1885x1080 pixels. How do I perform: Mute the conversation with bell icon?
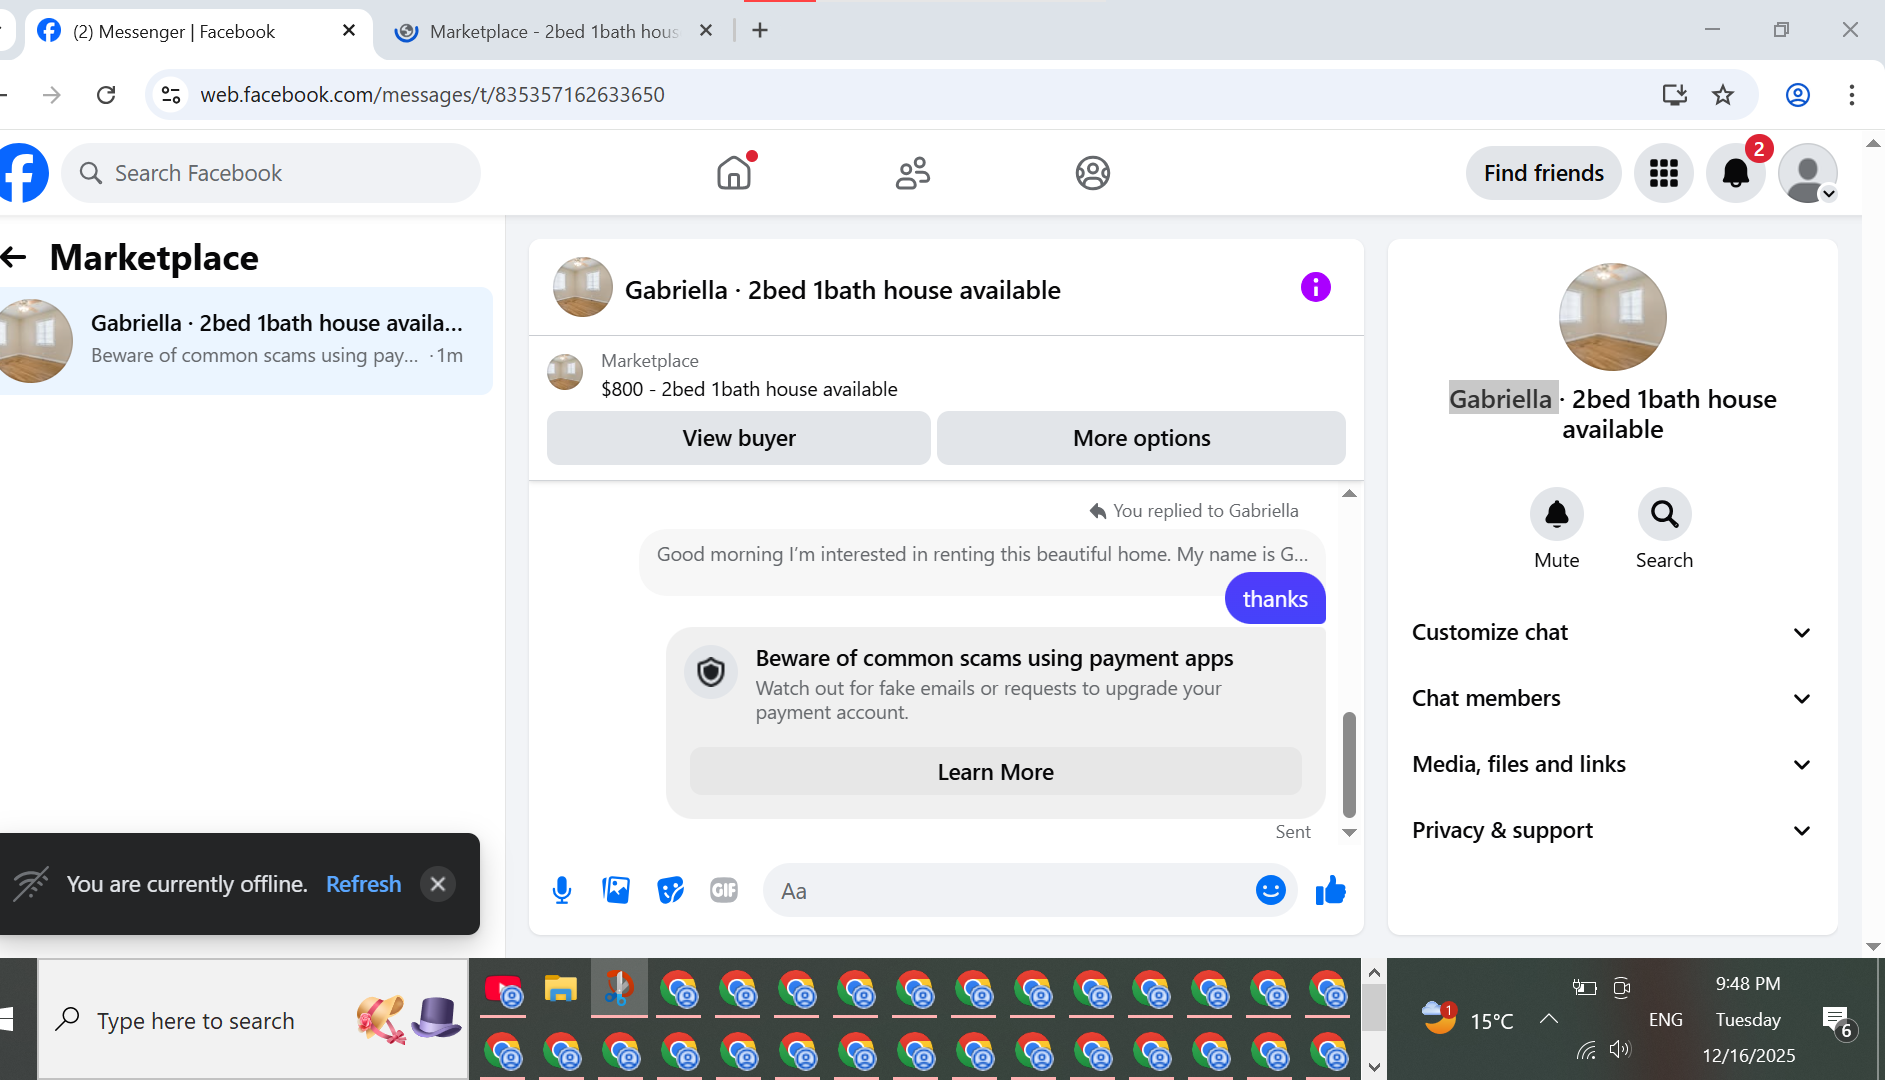(1557, 514)
